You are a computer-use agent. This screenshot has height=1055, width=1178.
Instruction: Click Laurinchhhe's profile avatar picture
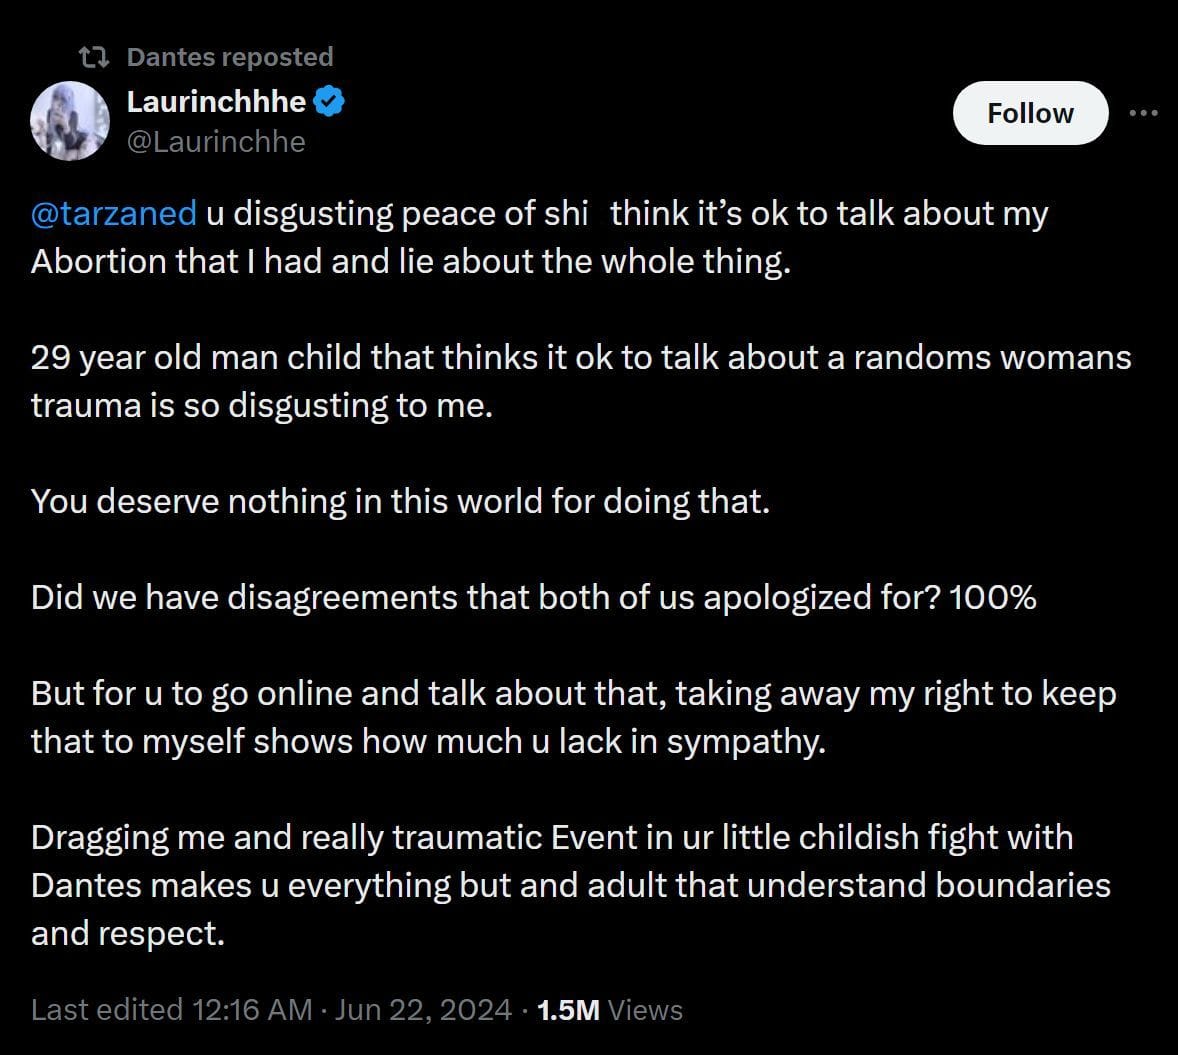(70, 120)
